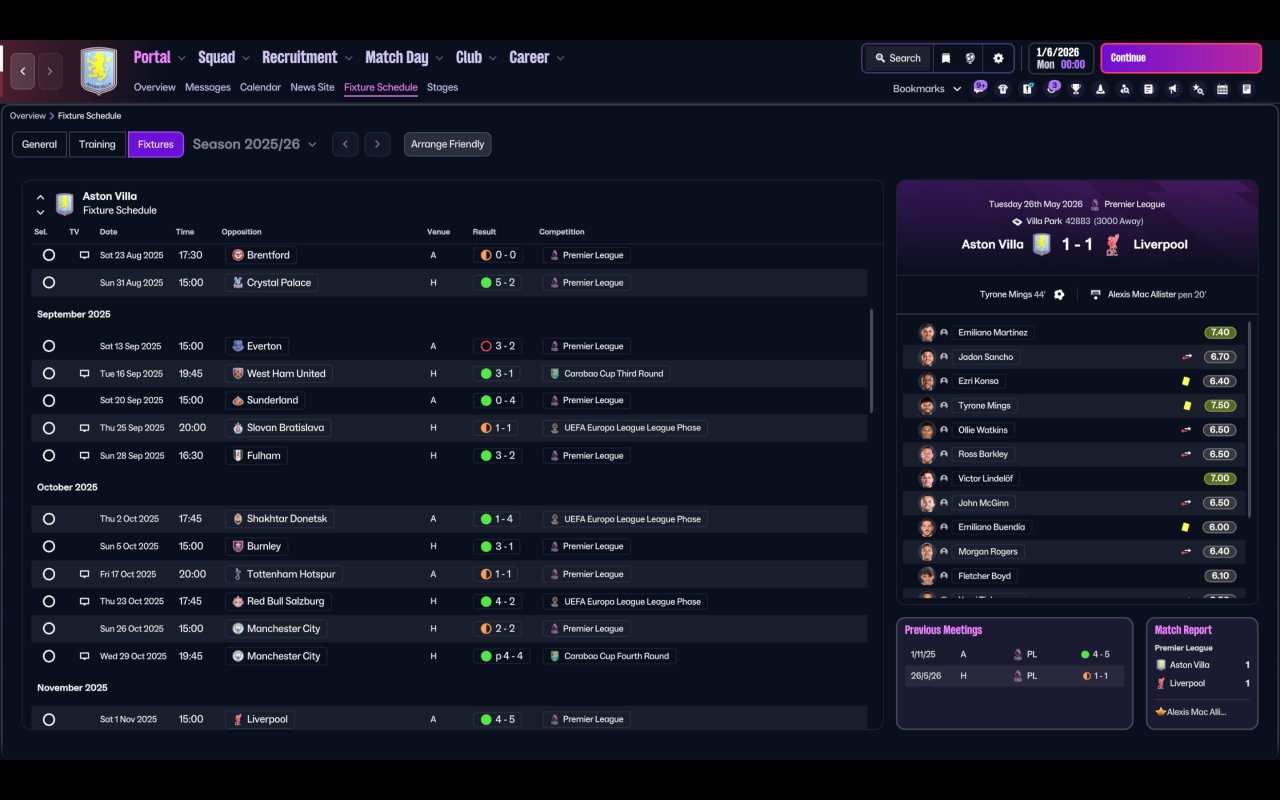Toggle the Aston Villa team switcher chevrons
Screen dimensions: 1280x800
[x=40, y=204]
